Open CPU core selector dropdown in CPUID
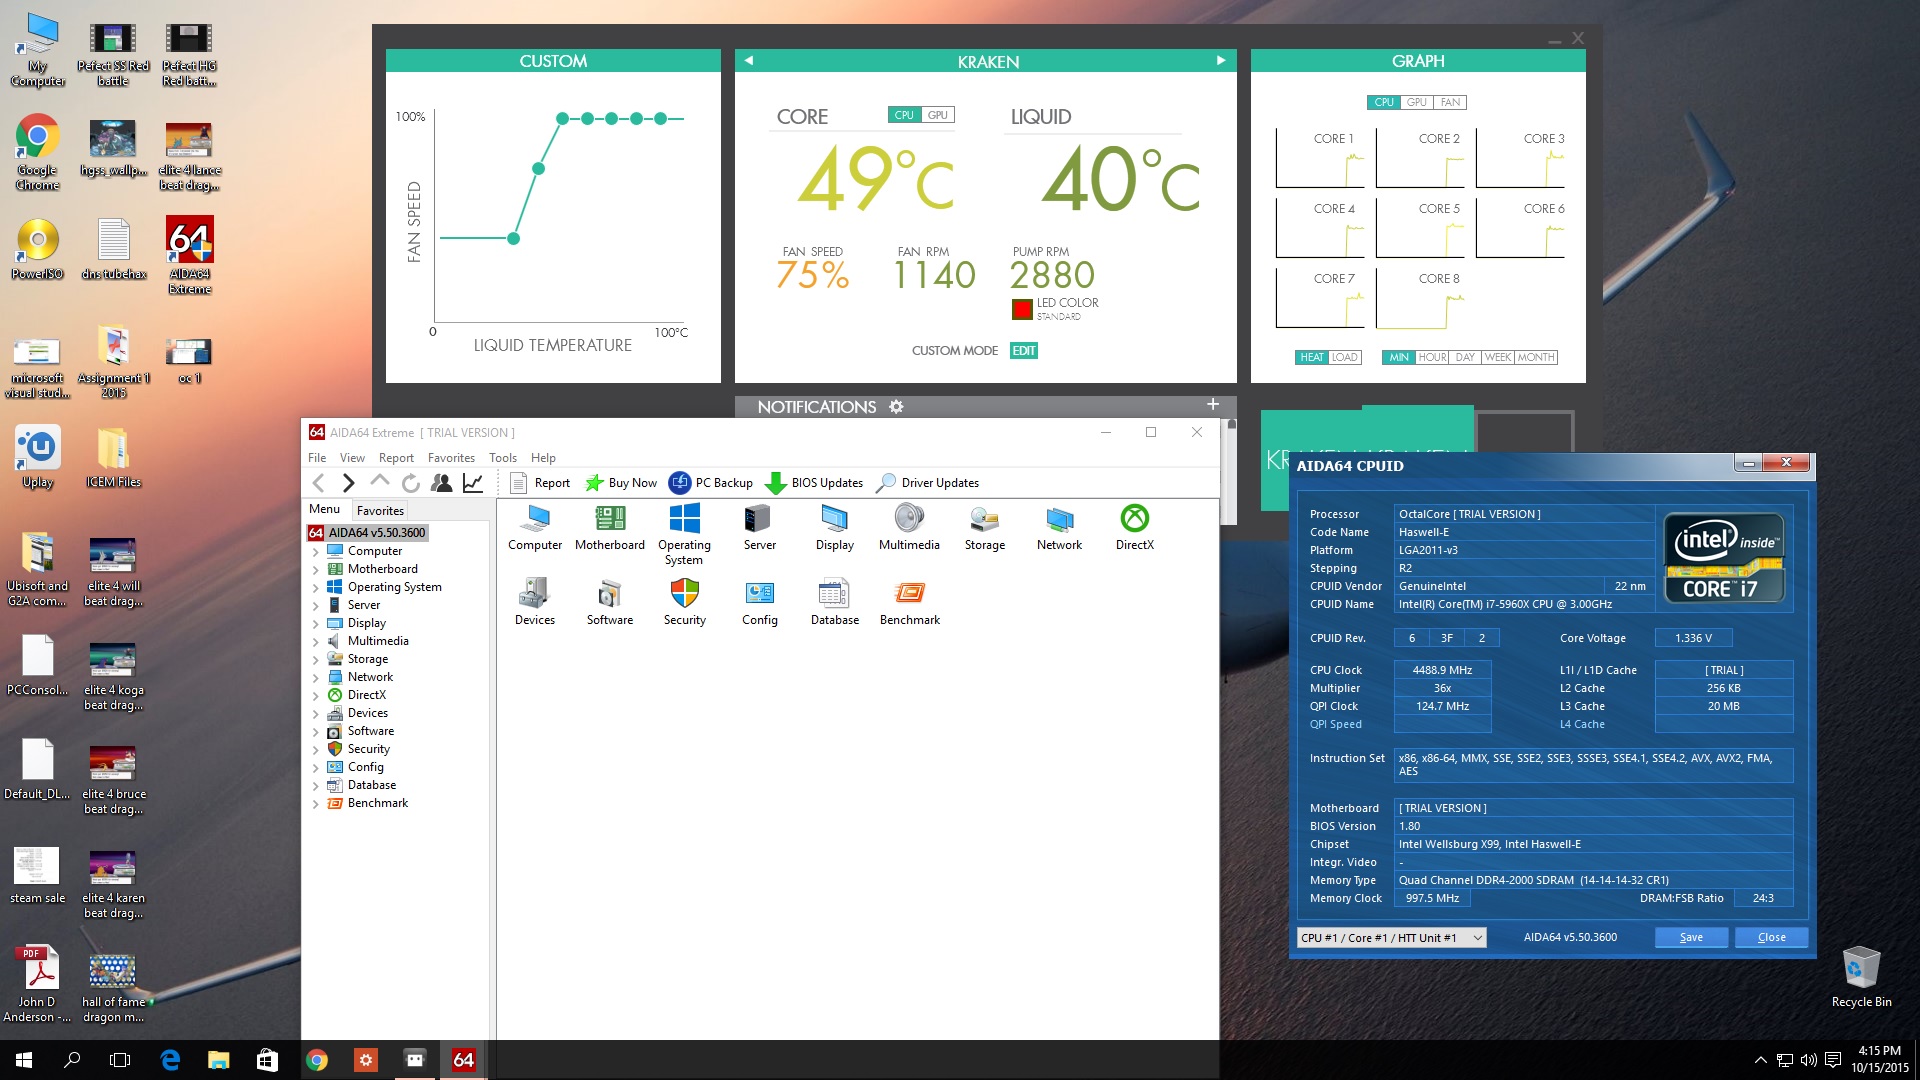The image size is (1920, 1080). [x=1391, y=938]
